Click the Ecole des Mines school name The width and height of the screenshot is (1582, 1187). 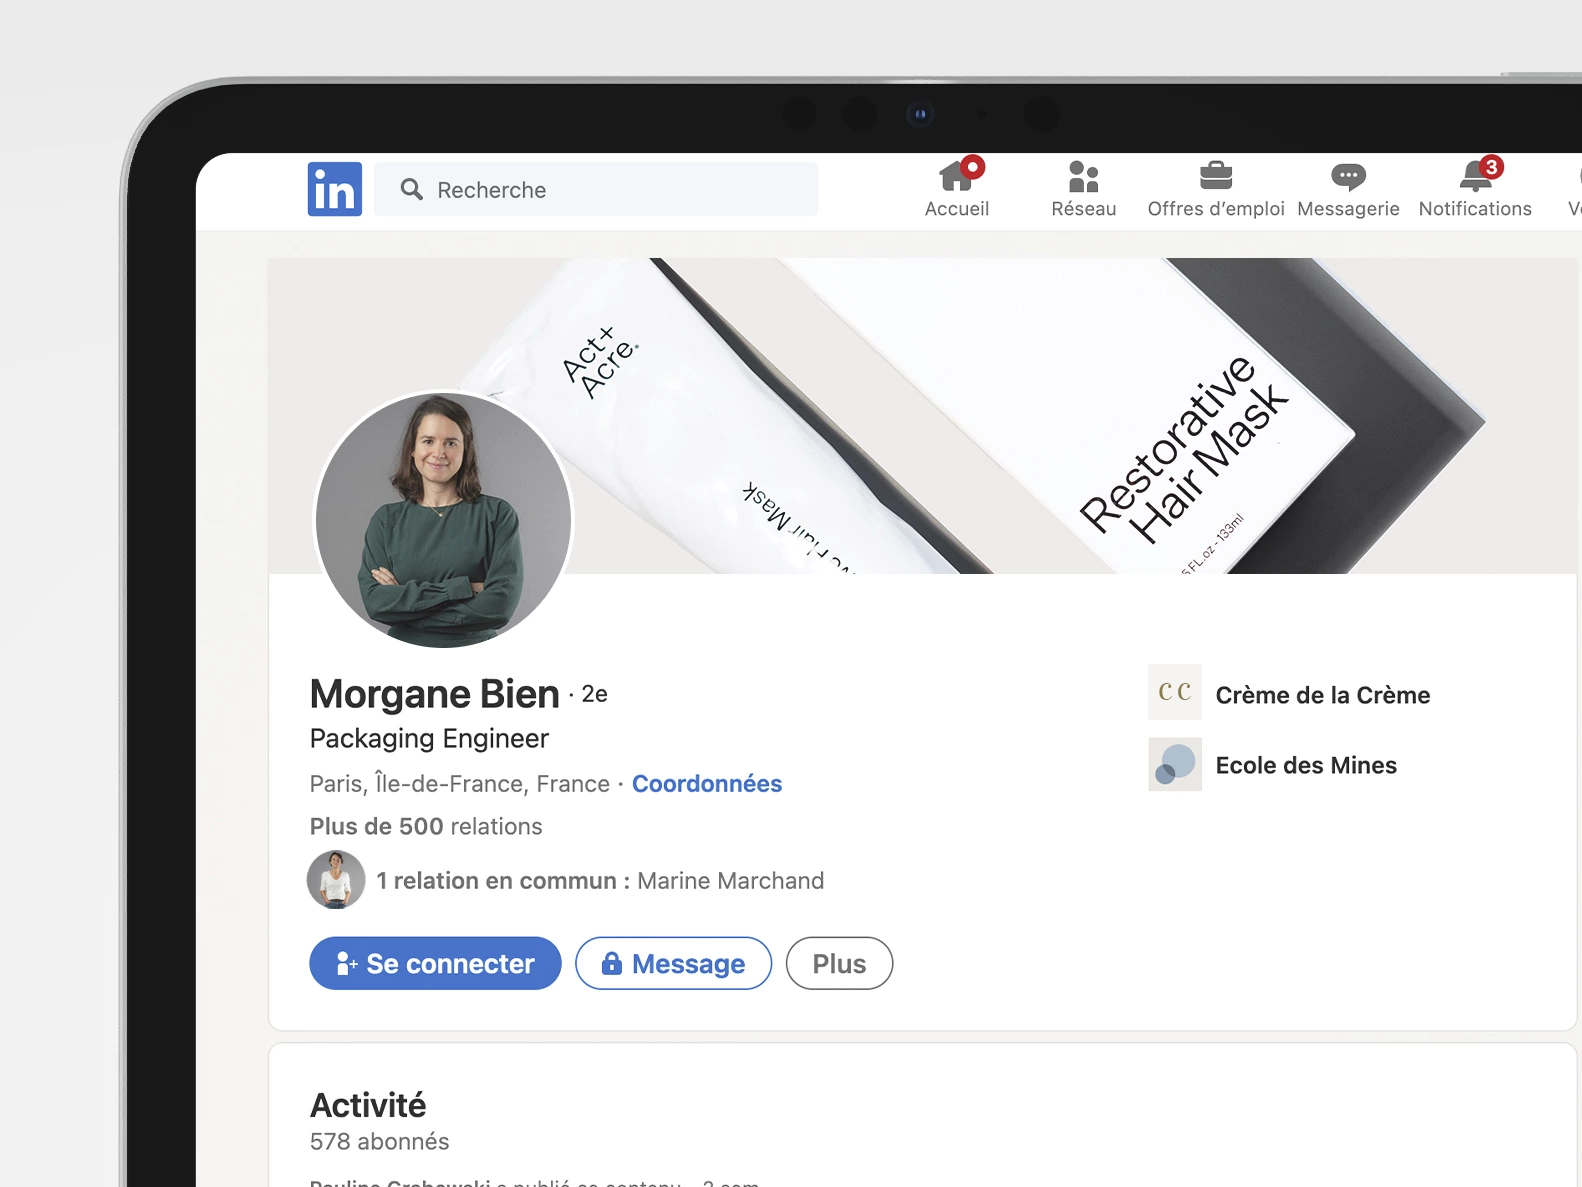[x=1305, y=765]
